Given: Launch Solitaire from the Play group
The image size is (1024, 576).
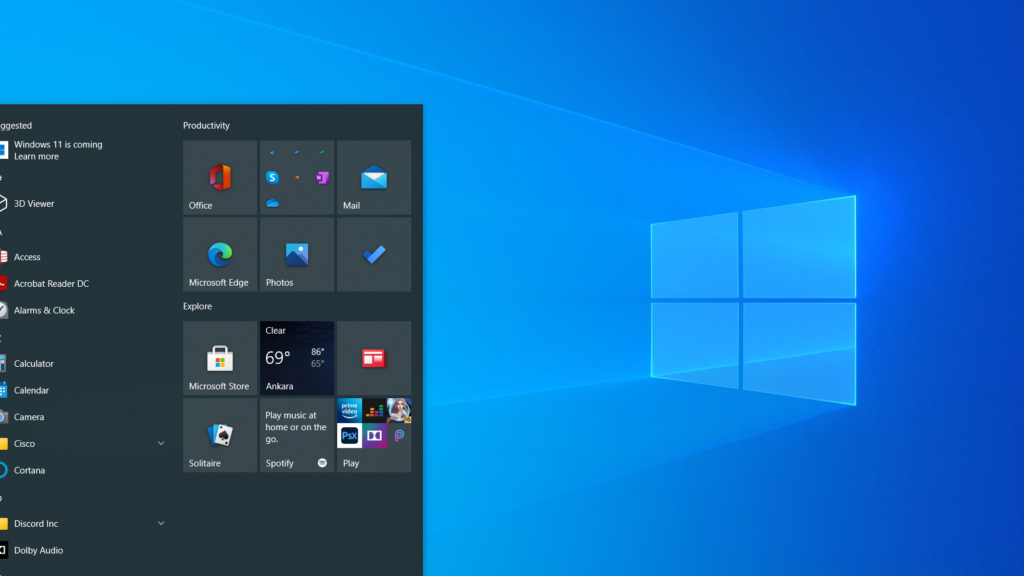Looking at the screenshot, I should click(219, 435).
